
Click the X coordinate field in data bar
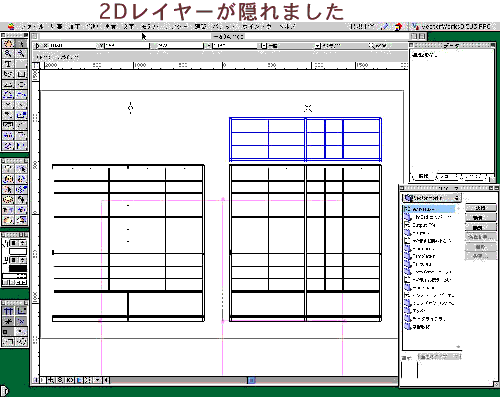point(72,45)
